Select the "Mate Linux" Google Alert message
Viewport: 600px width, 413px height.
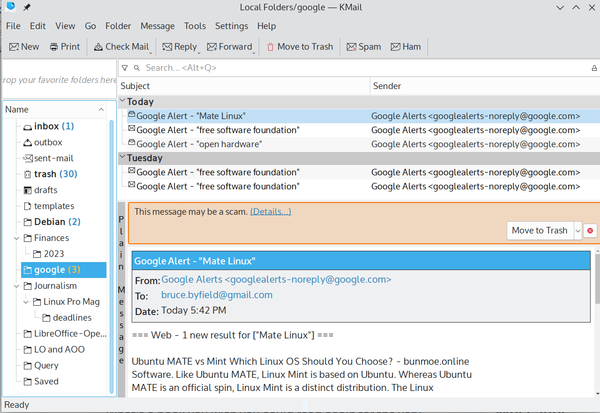363,116
